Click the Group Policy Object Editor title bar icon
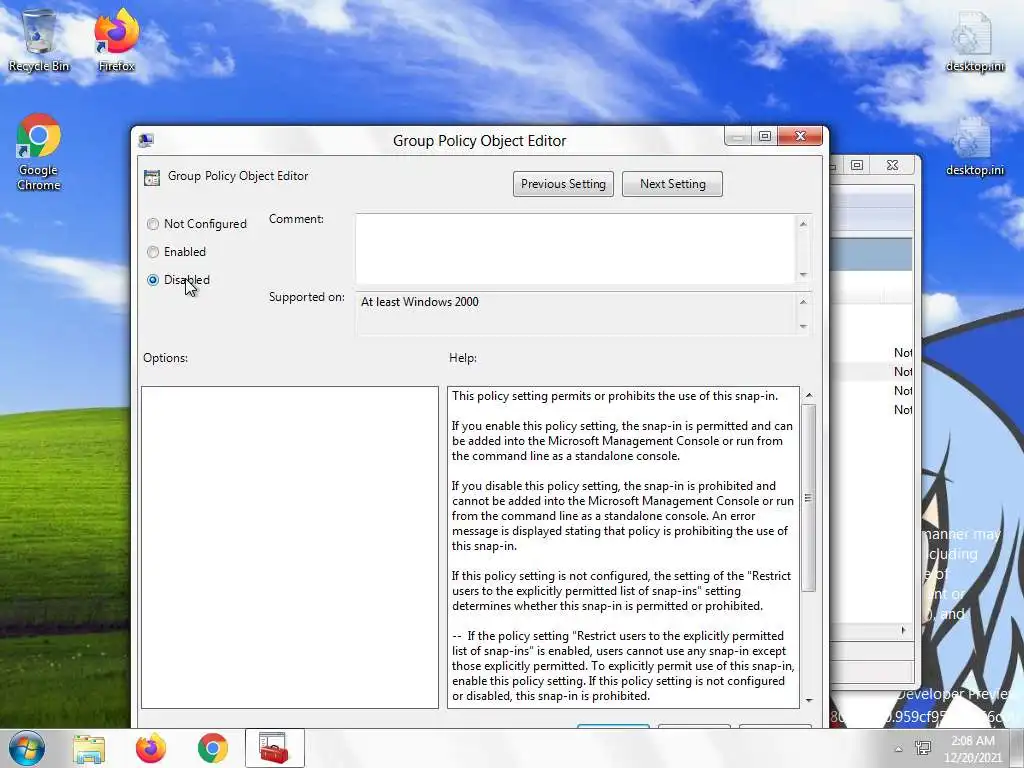Image resolution: width=1024 pixels, height=768 pixels. pyautogui.click(x=146, y=140)
